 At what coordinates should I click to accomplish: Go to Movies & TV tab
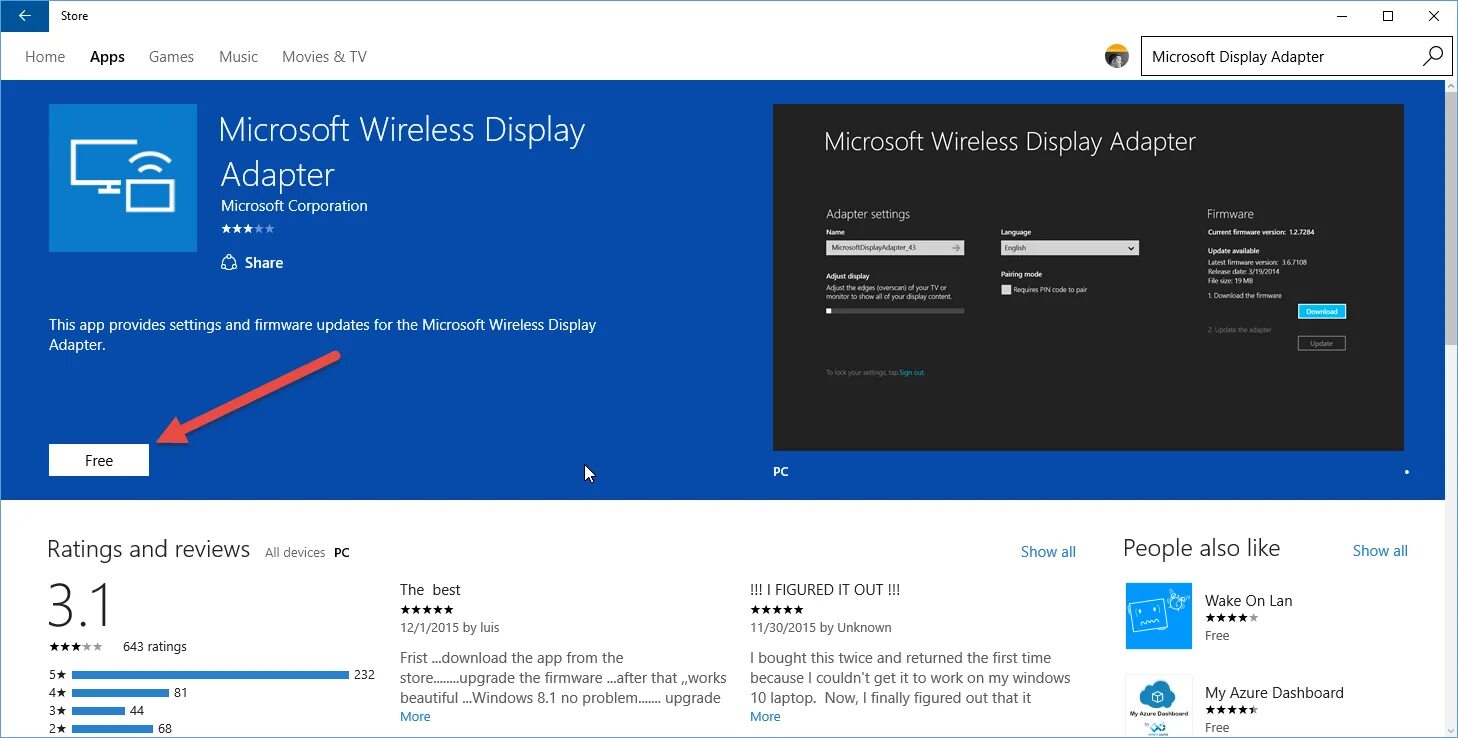click(324, 57)
